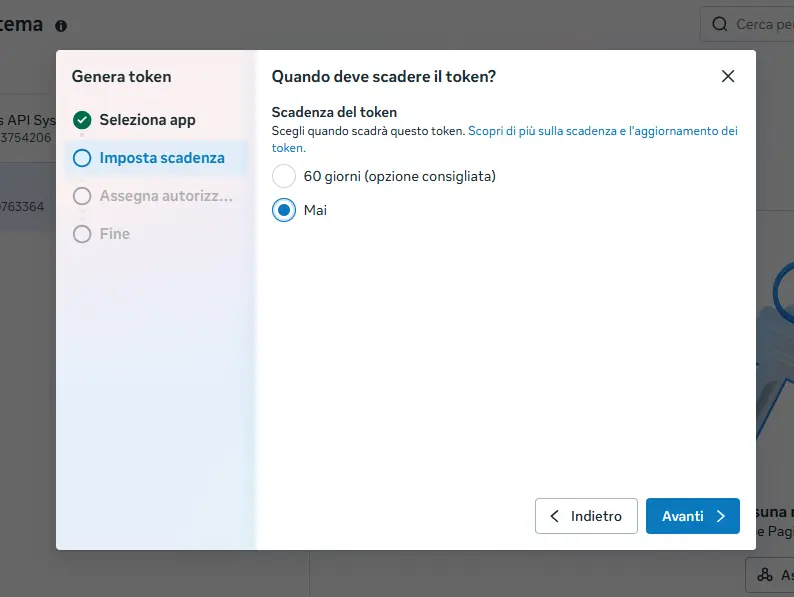The height and width of the screenshot is (597, 794).
Task: Click the right chevron on Avanti
Action: pos(721,516)
